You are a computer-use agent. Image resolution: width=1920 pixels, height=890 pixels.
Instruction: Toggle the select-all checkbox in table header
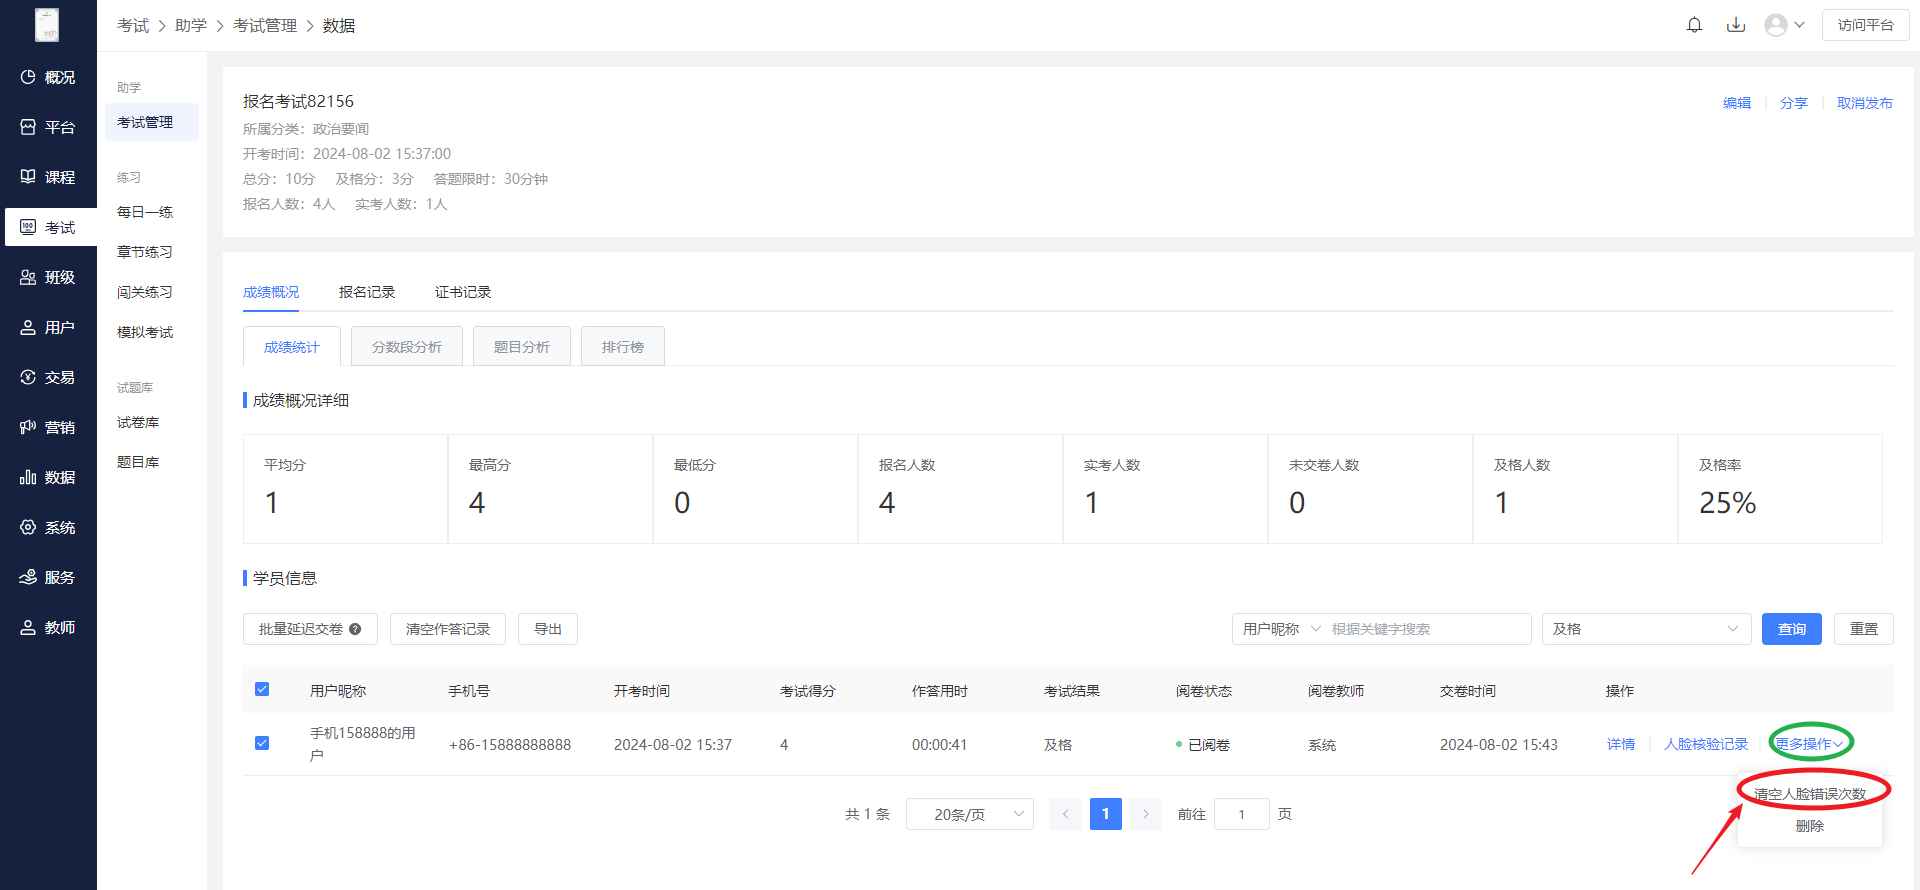[x=262, y=689]
